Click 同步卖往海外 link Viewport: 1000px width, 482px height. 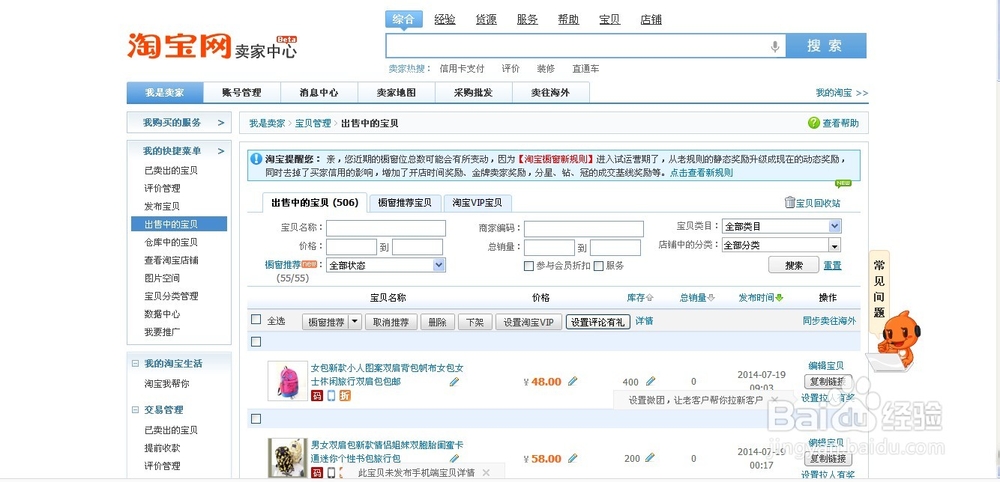tap(829, 321)
